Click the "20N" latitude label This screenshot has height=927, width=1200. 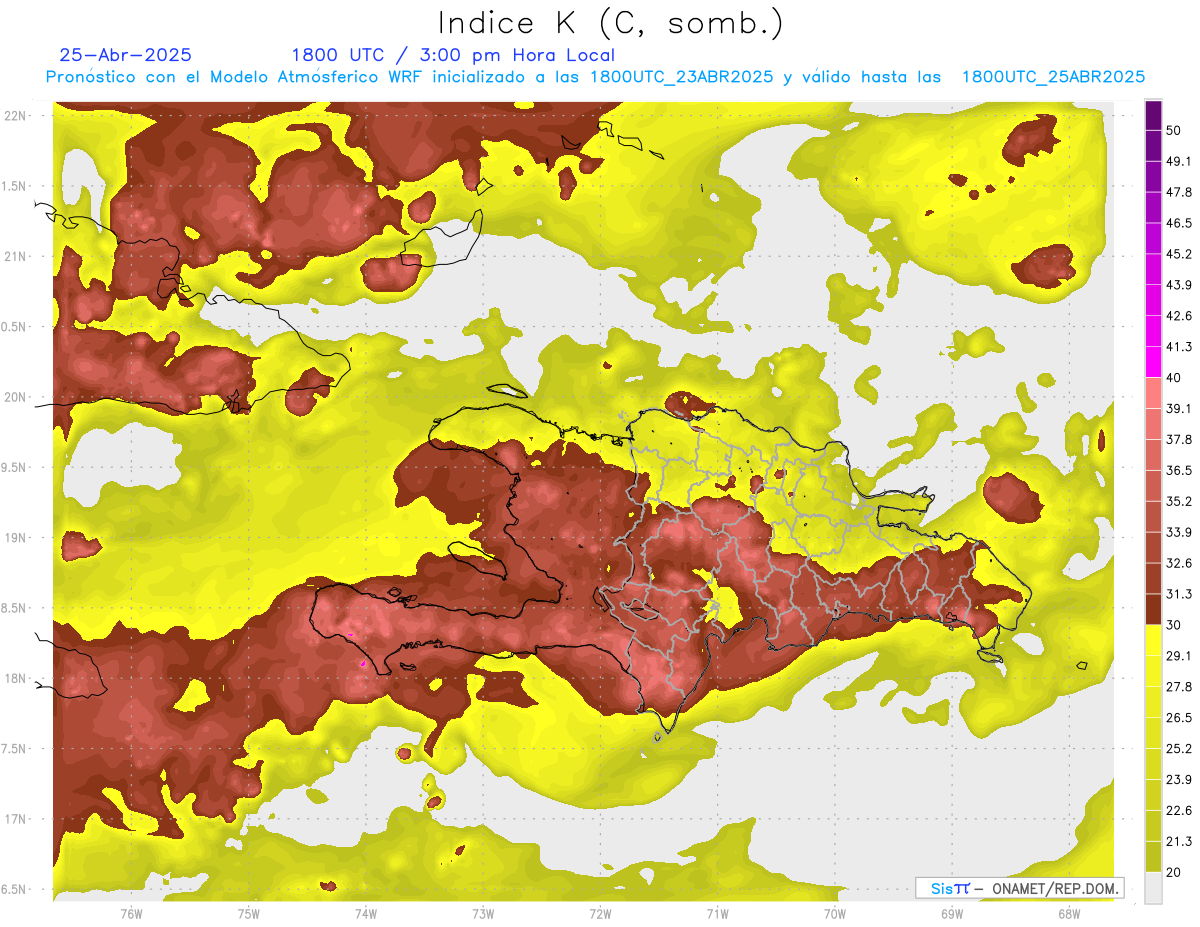click(x=15, y=397)
